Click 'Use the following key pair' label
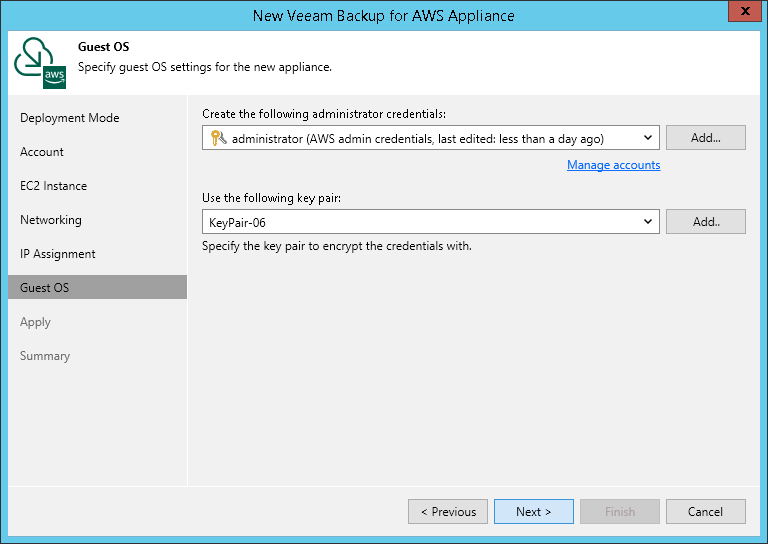The width and height of the screenshot is (768, 544). pos(271,198)
